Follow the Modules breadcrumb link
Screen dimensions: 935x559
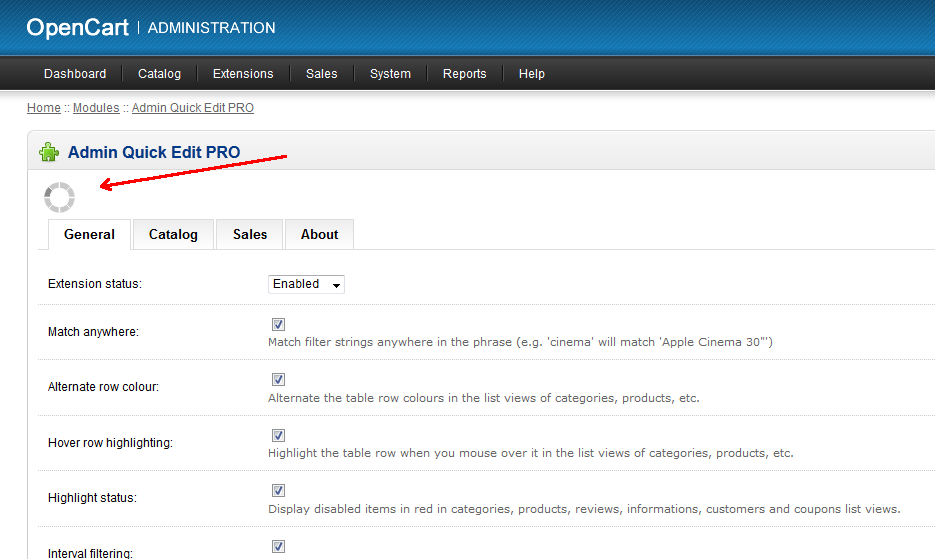(96, 107)
